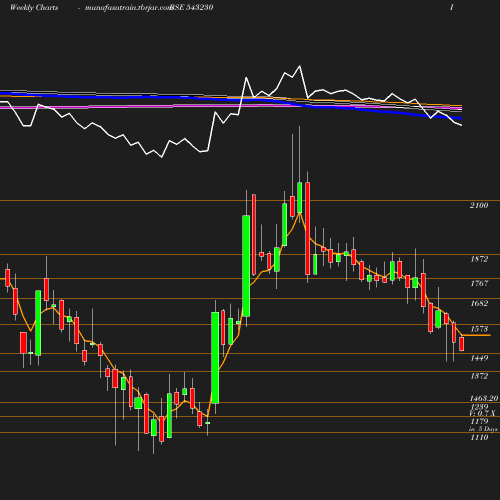Select the 1110 price level label
Image resolution: width=500 pixels, height=500 pixels.
click(479, 437)
